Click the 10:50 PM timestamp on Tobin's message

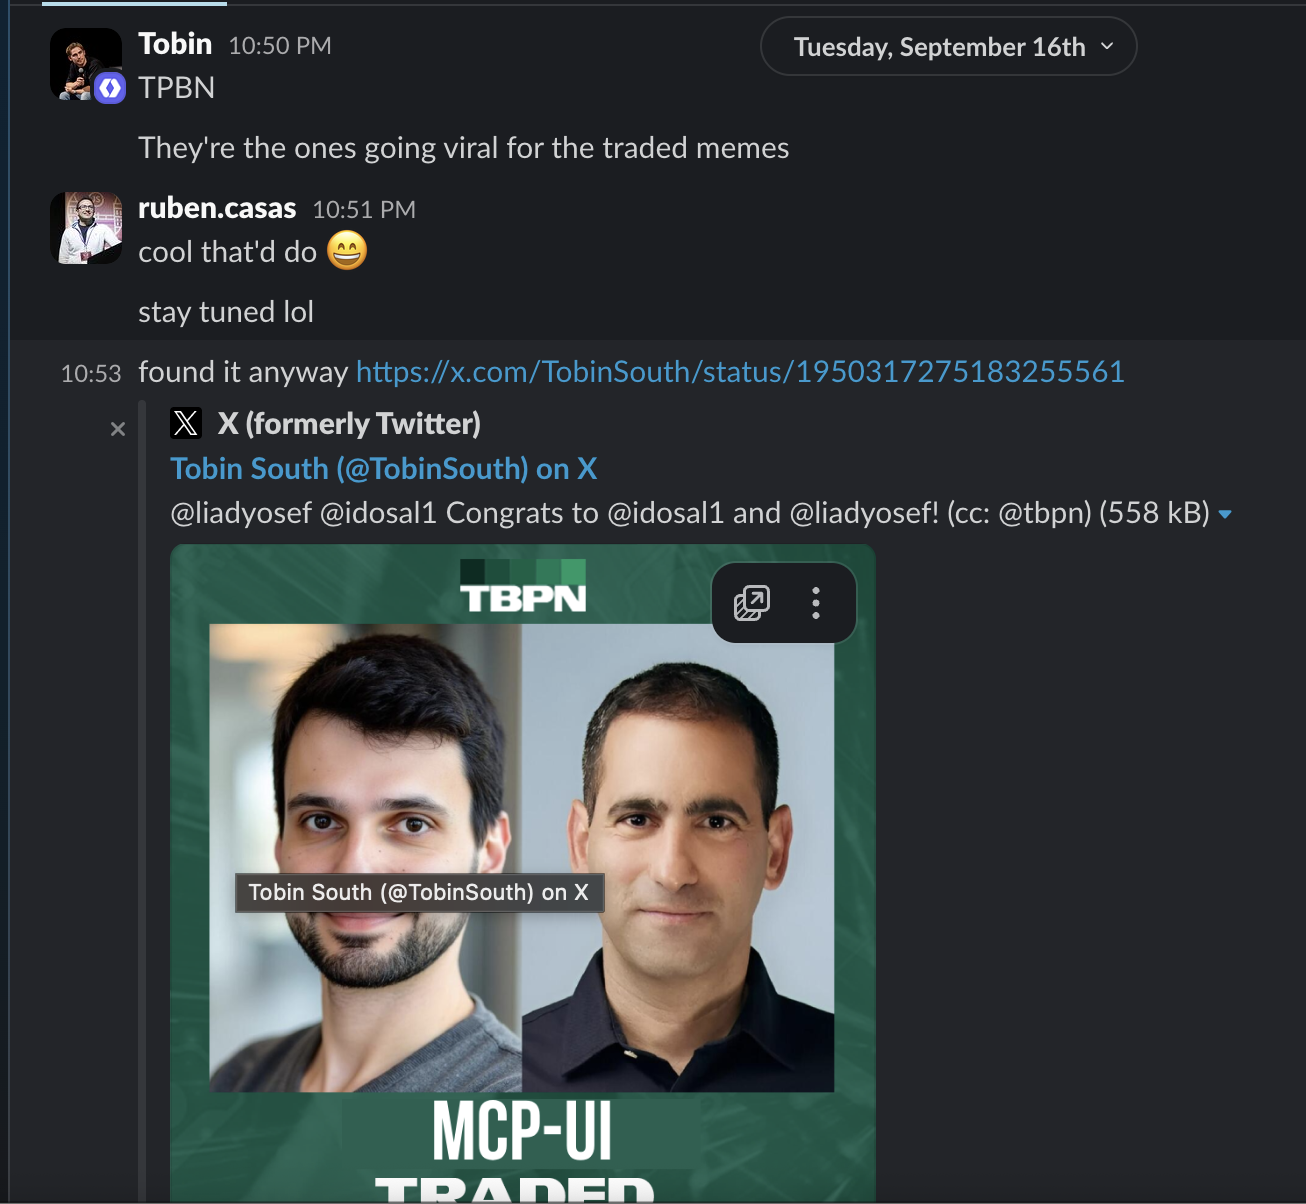pos(279,45)
